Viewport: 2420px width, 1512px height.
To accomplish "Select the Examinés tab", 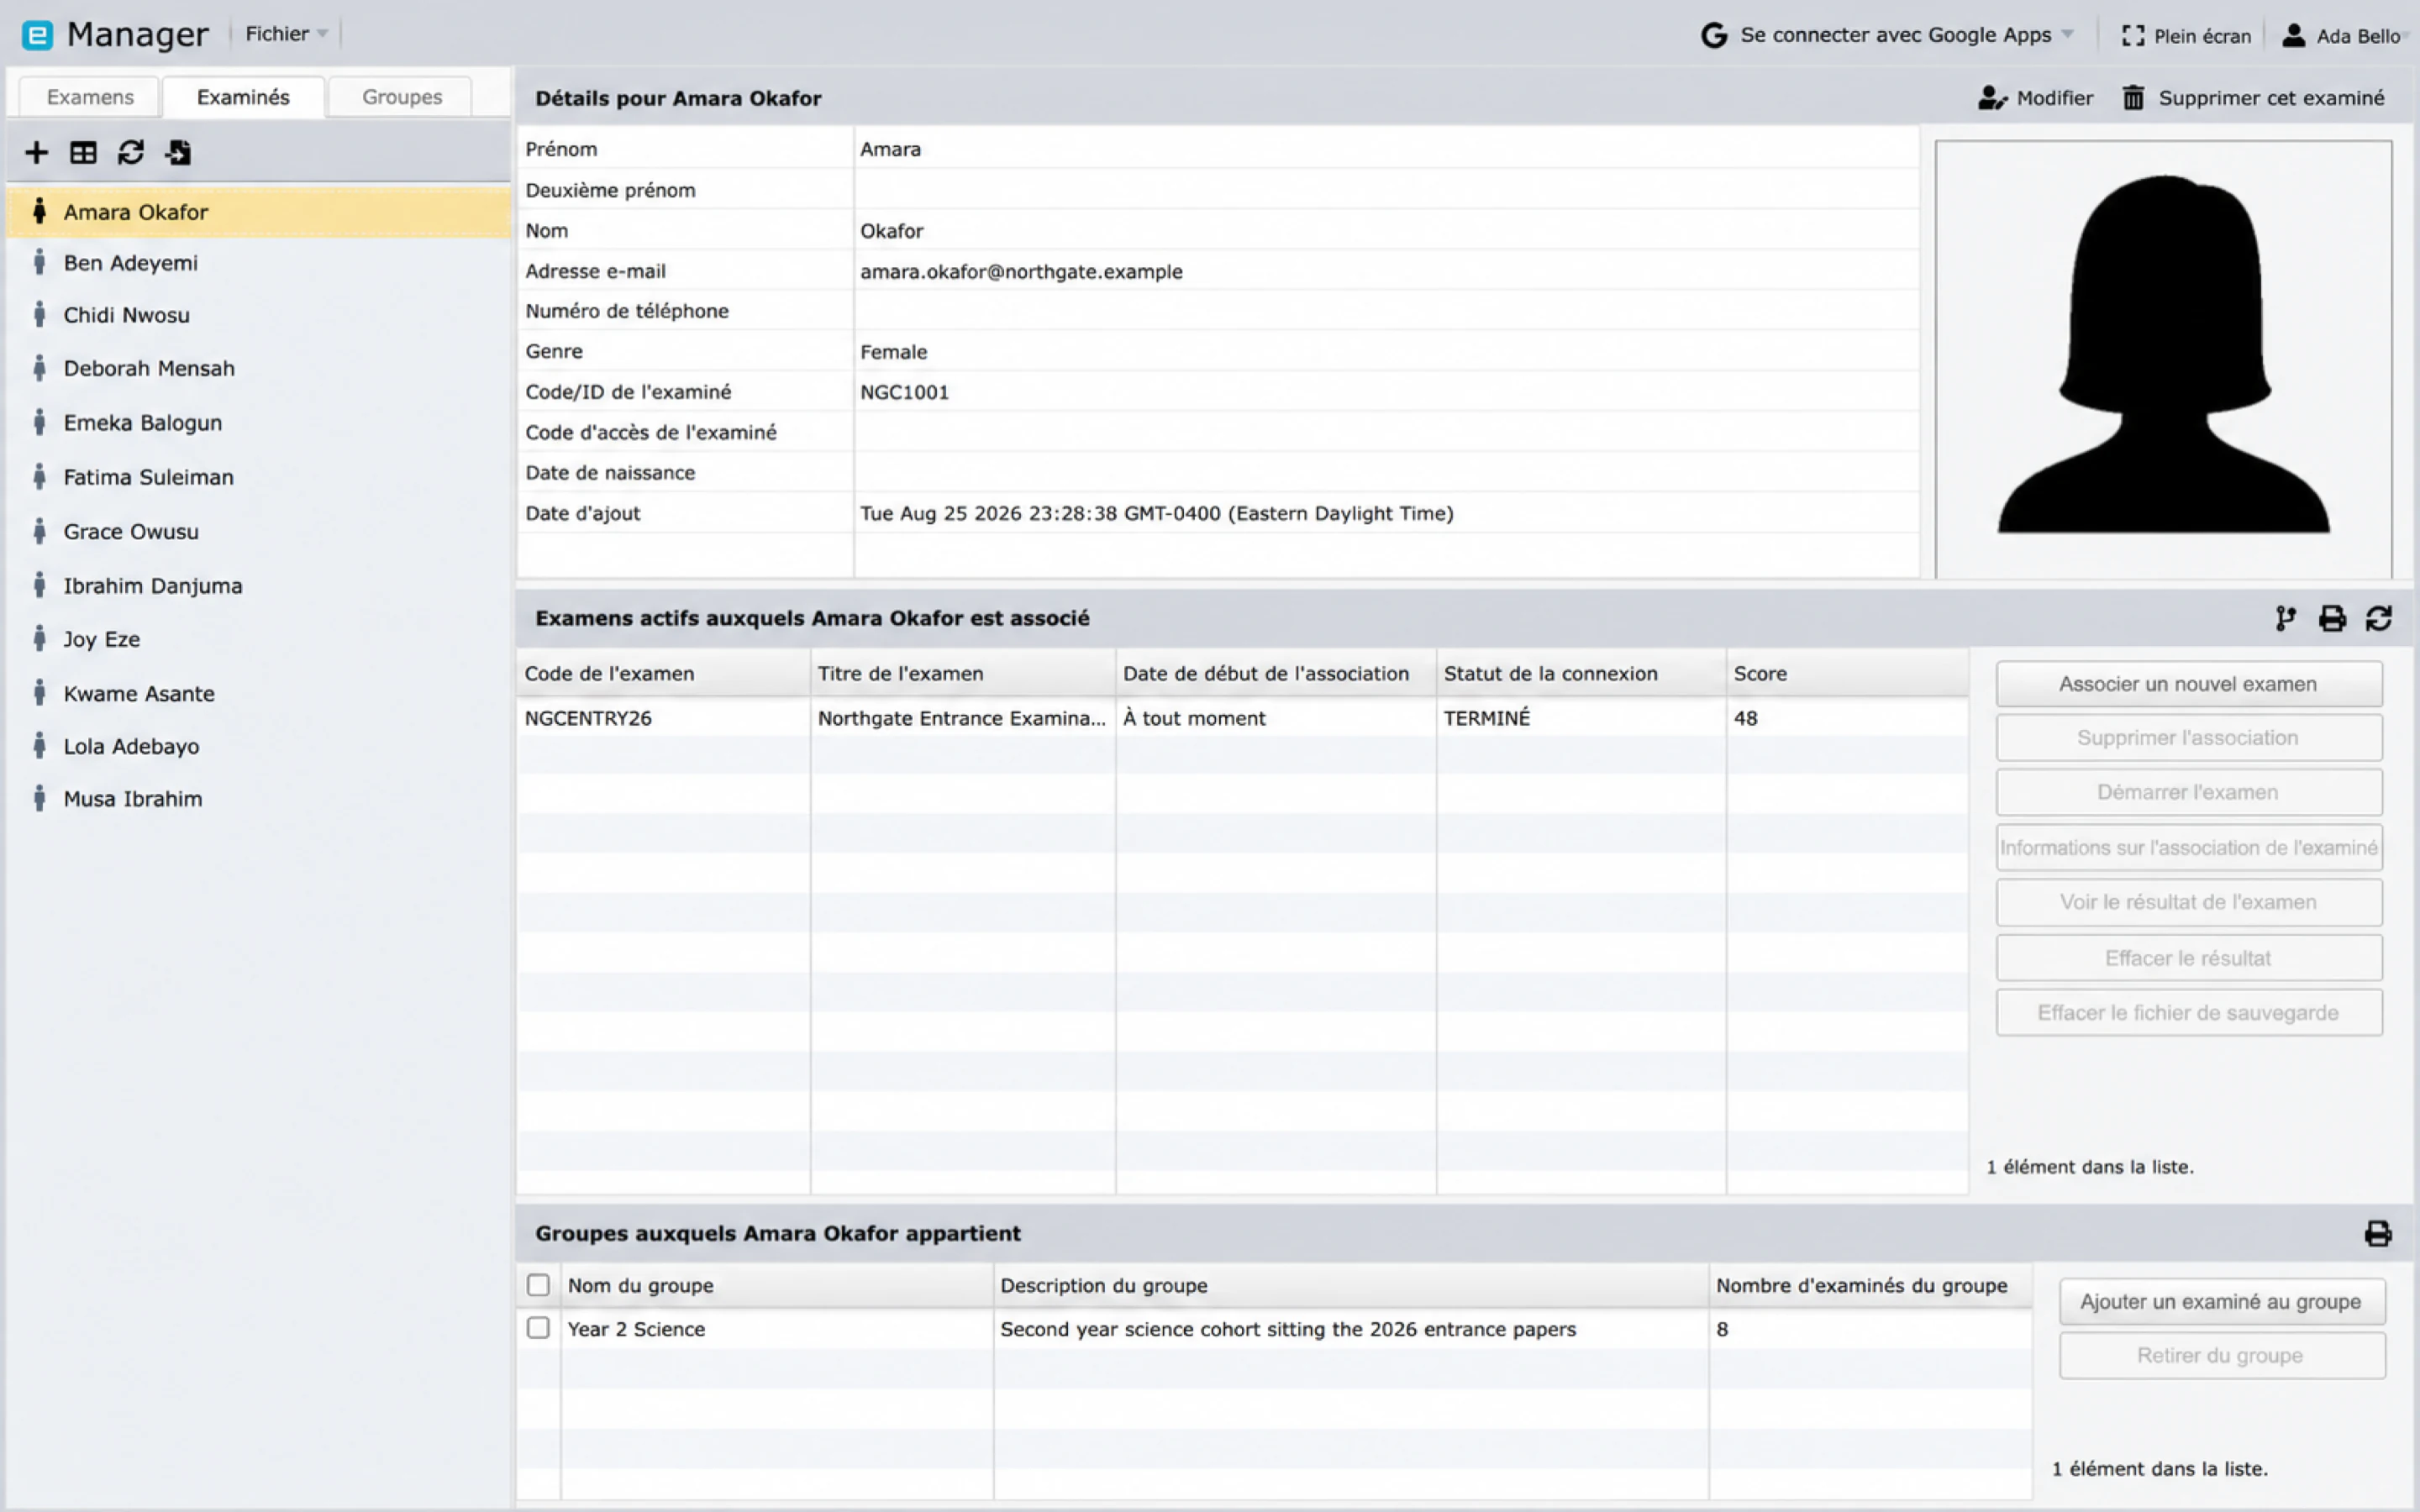I will pos(243,97).
